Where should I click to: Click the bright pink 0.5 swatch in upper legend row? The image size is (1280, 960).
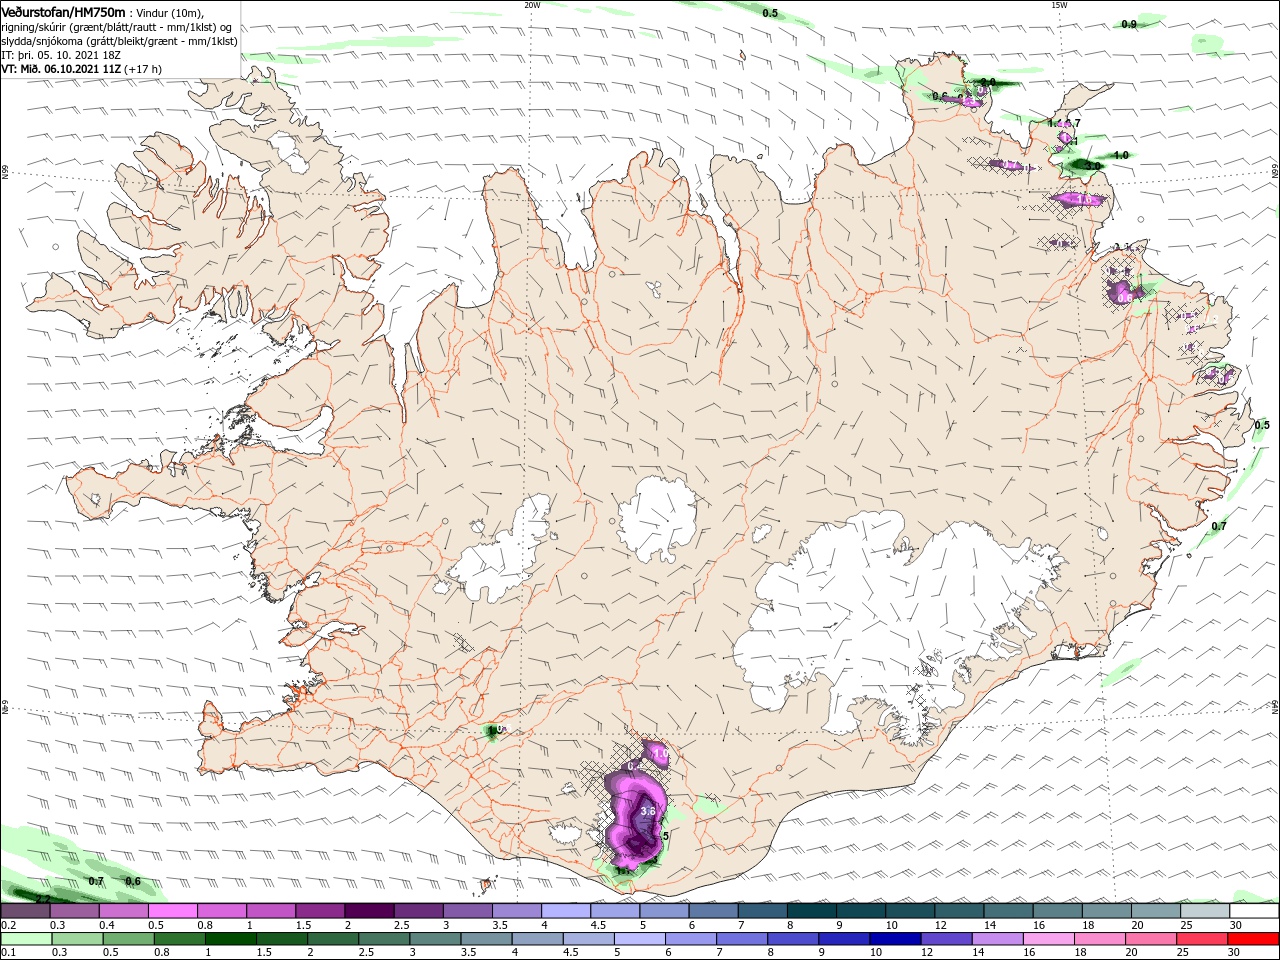coord(172,910)
